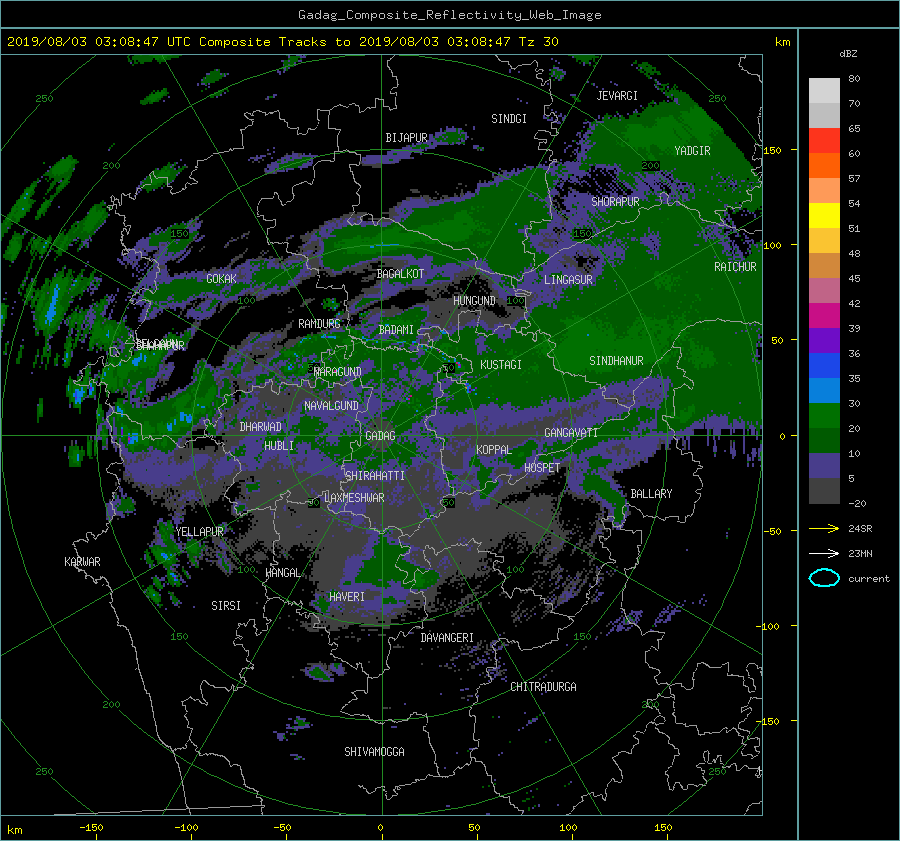900x841 pixels.
Task: Click the blue 36 dBZ color swatch
Action: [x=824, y=366]
